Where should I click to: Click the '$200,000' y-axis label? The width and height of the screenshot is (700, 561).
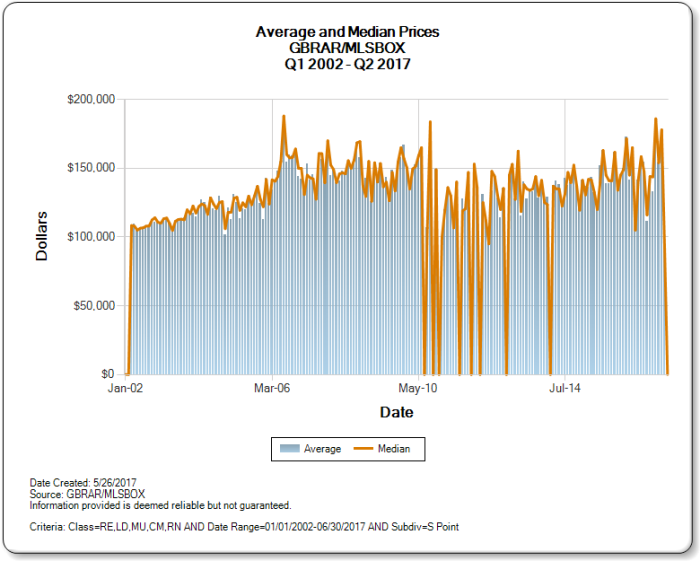91,99
